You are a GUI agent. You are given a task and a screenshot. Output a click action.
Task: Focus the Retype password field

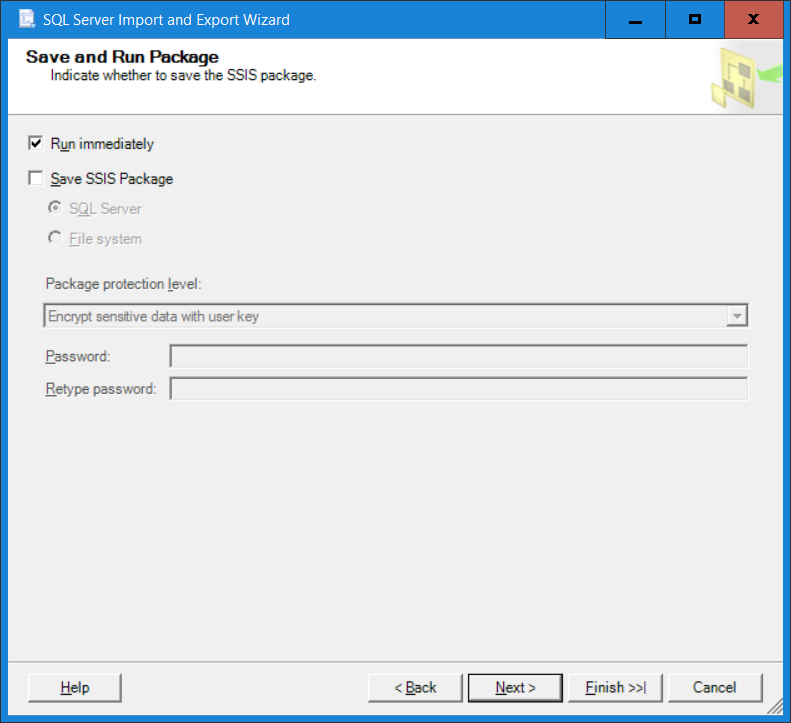[x=459, y=388]
